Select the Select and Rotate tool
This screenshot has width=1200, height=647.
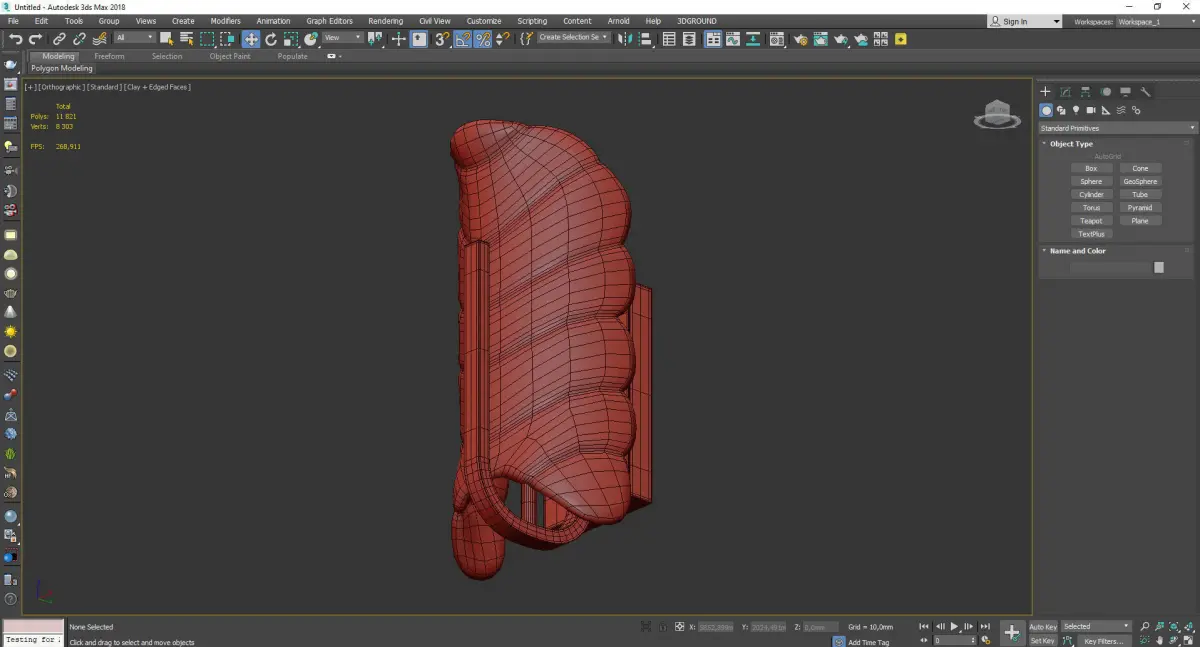pos(271,39)
